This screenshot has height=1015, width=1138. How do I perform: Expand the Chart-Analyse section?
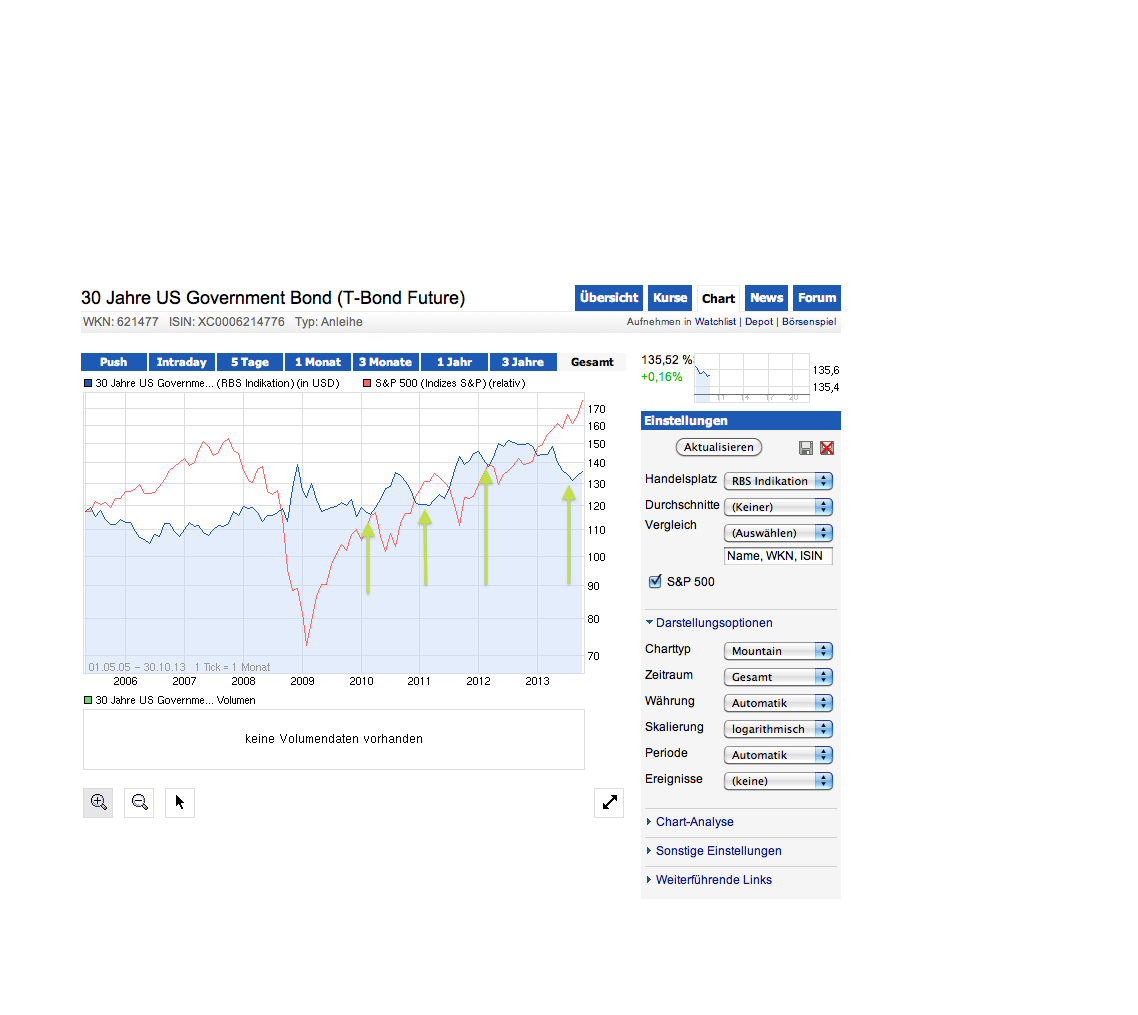click(694, 822)
